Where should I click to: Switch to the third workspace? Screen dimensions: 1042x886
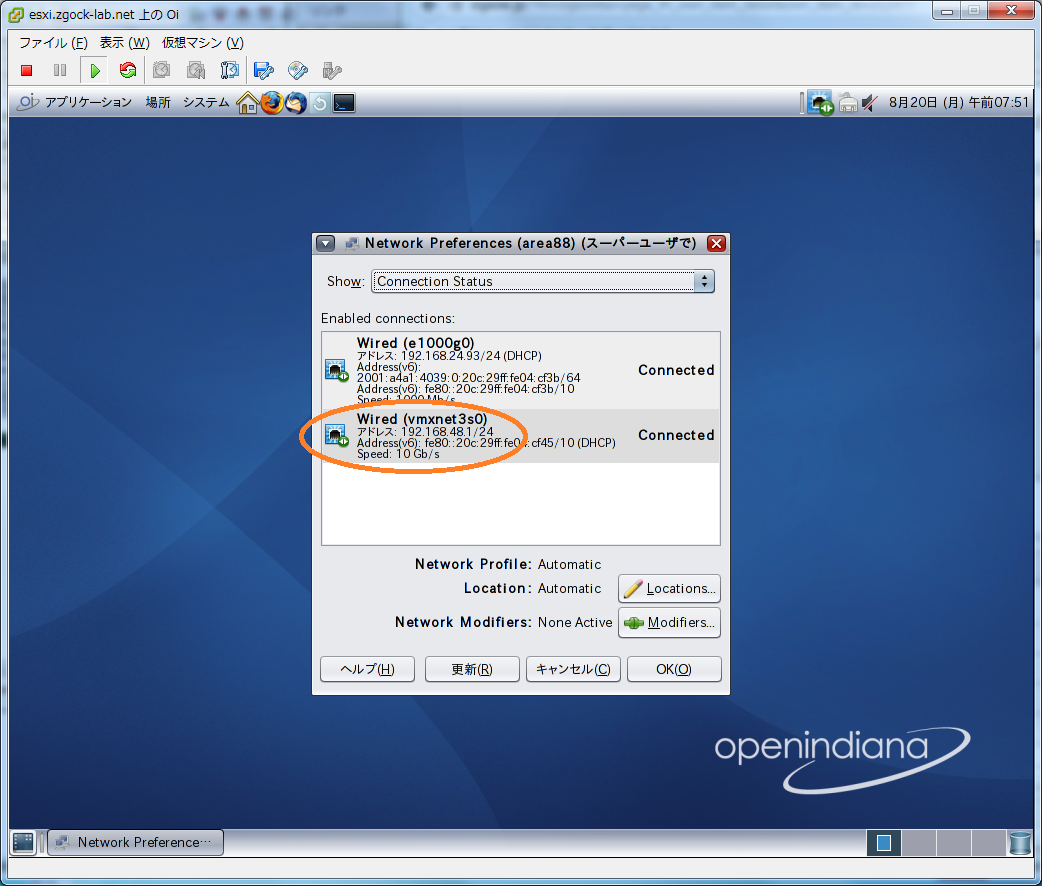(x=954, y=843)
